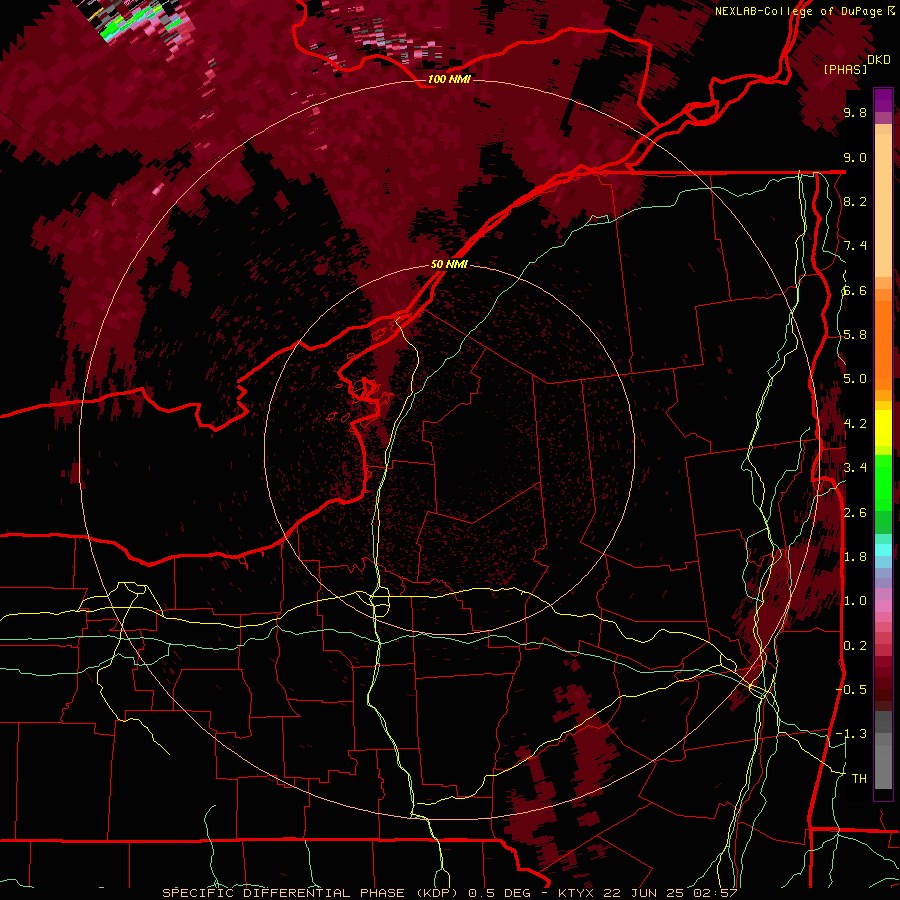The width and height of the screenshot is (900, 900).
Task: Click the 5.0 scale value
Action: tap(855, 379)
